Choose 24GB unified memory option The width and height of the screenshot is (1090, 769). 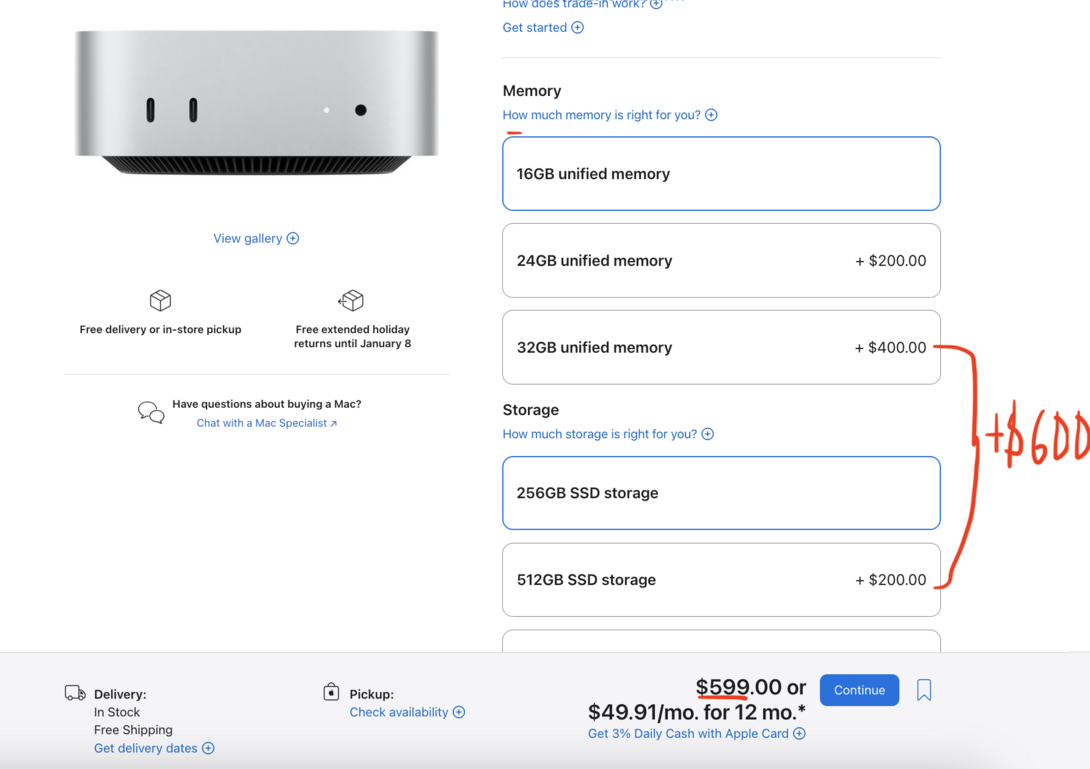point(721,261)
